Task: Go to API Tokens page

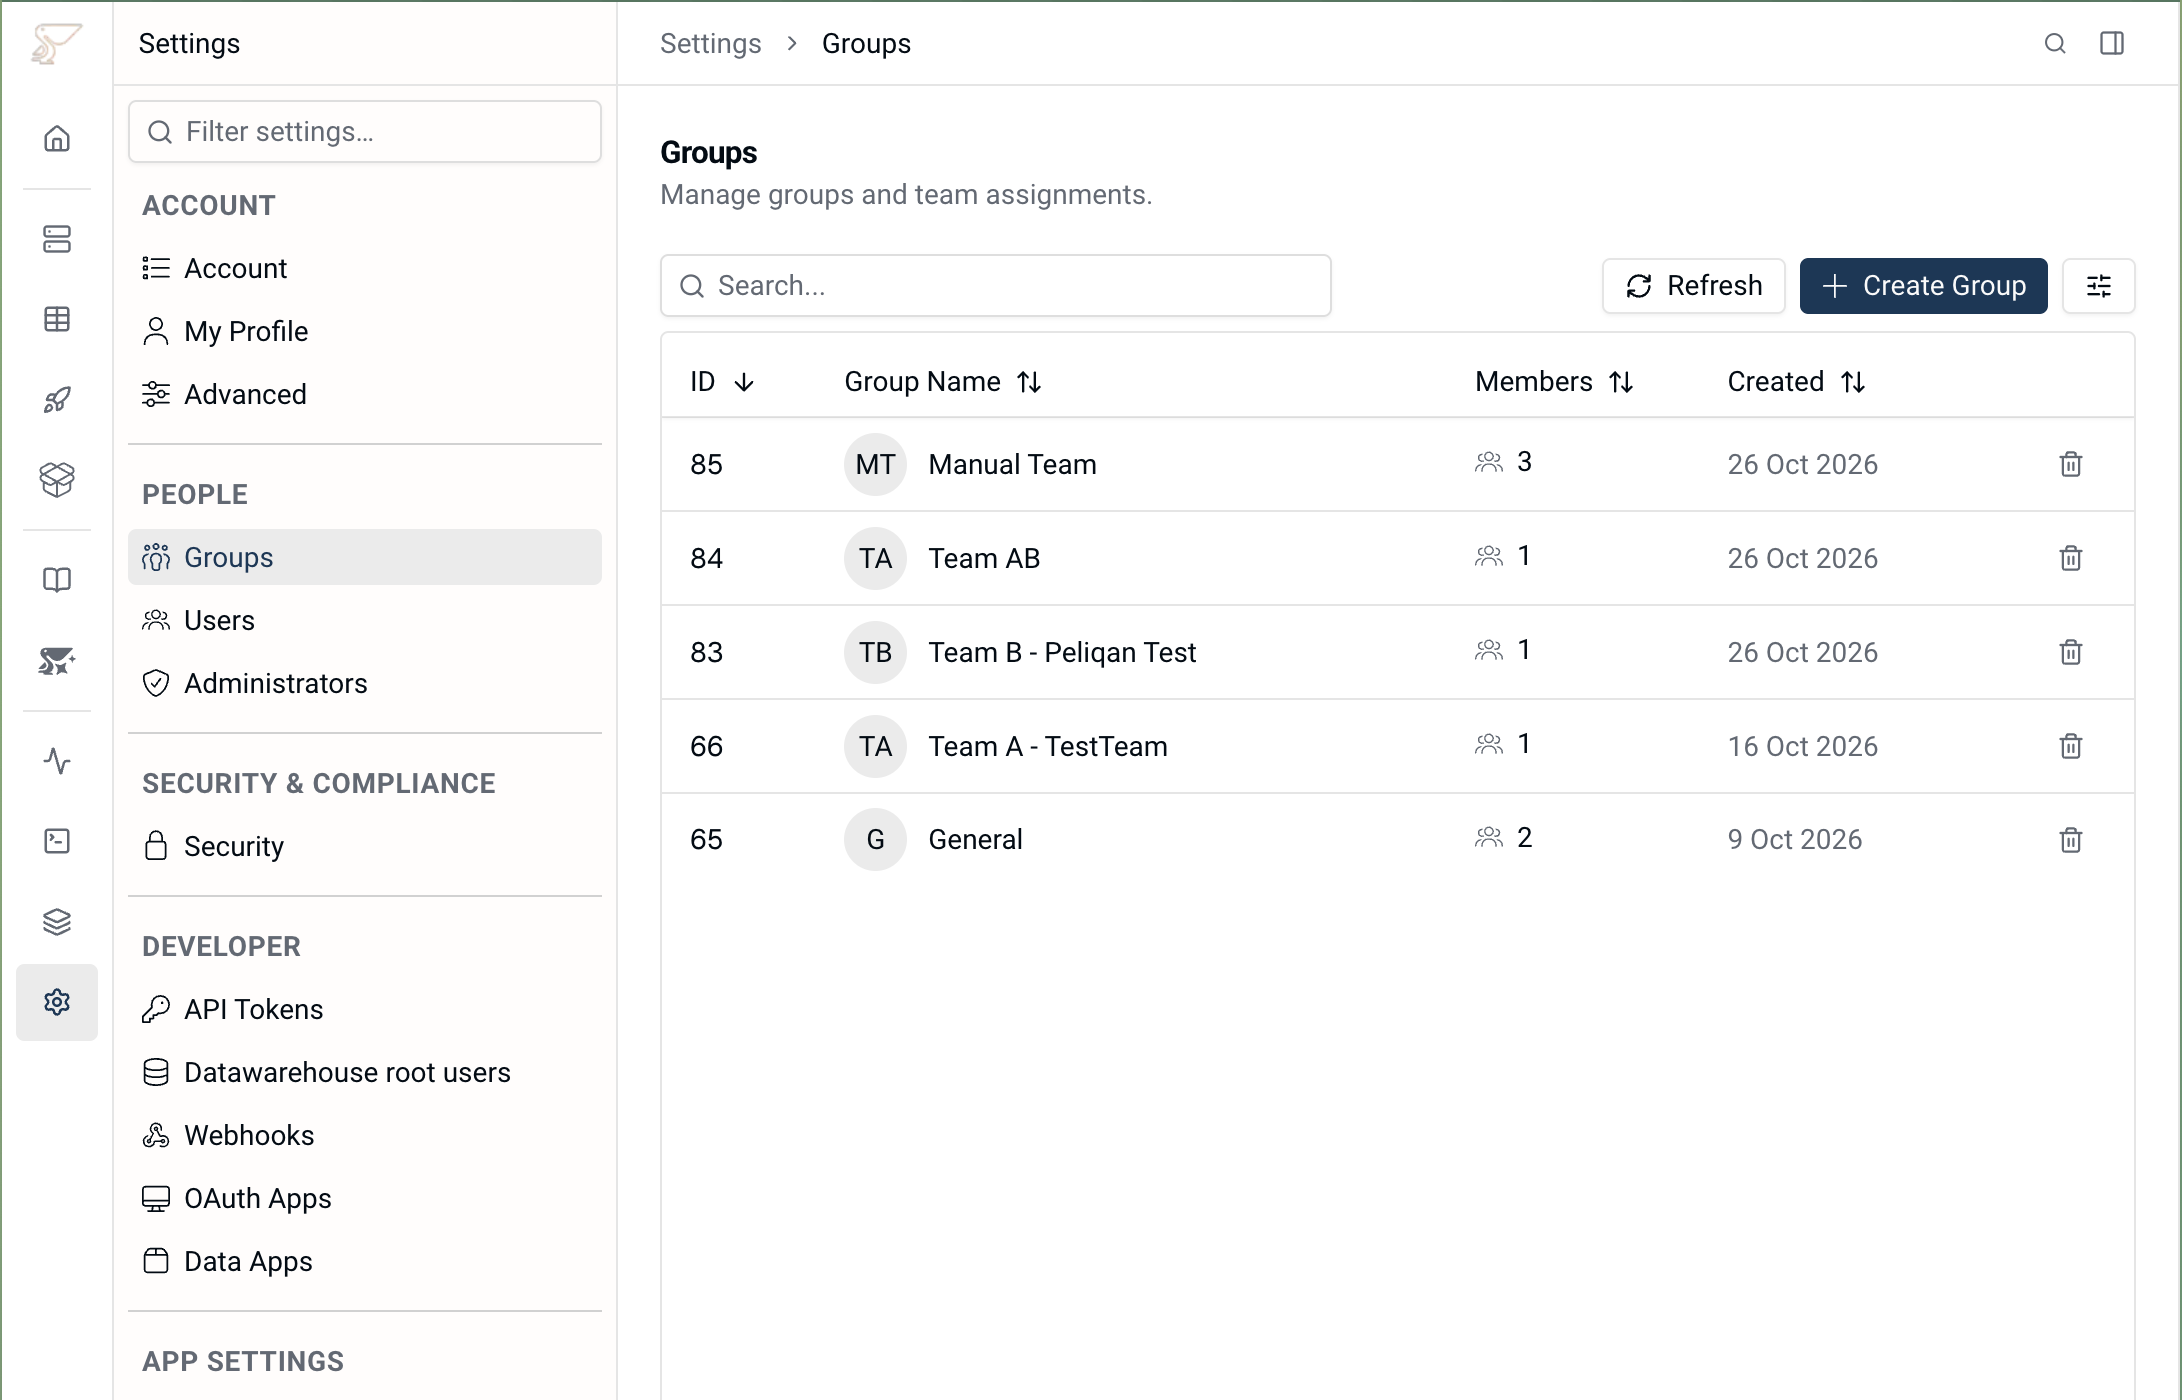Action: (365, 1009)
